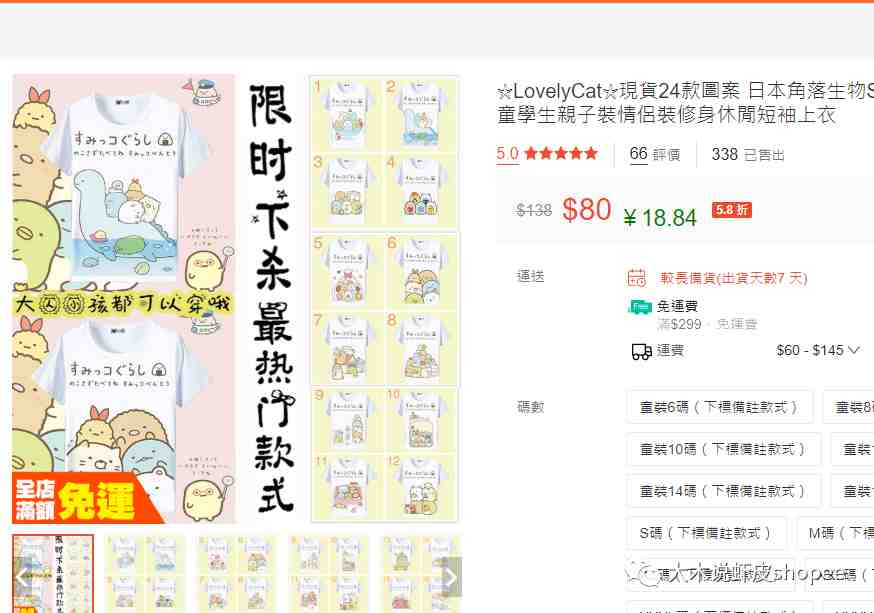874x613 pixels.
Task: Show next thumbnails with right arrow
Action: (451, 576)
